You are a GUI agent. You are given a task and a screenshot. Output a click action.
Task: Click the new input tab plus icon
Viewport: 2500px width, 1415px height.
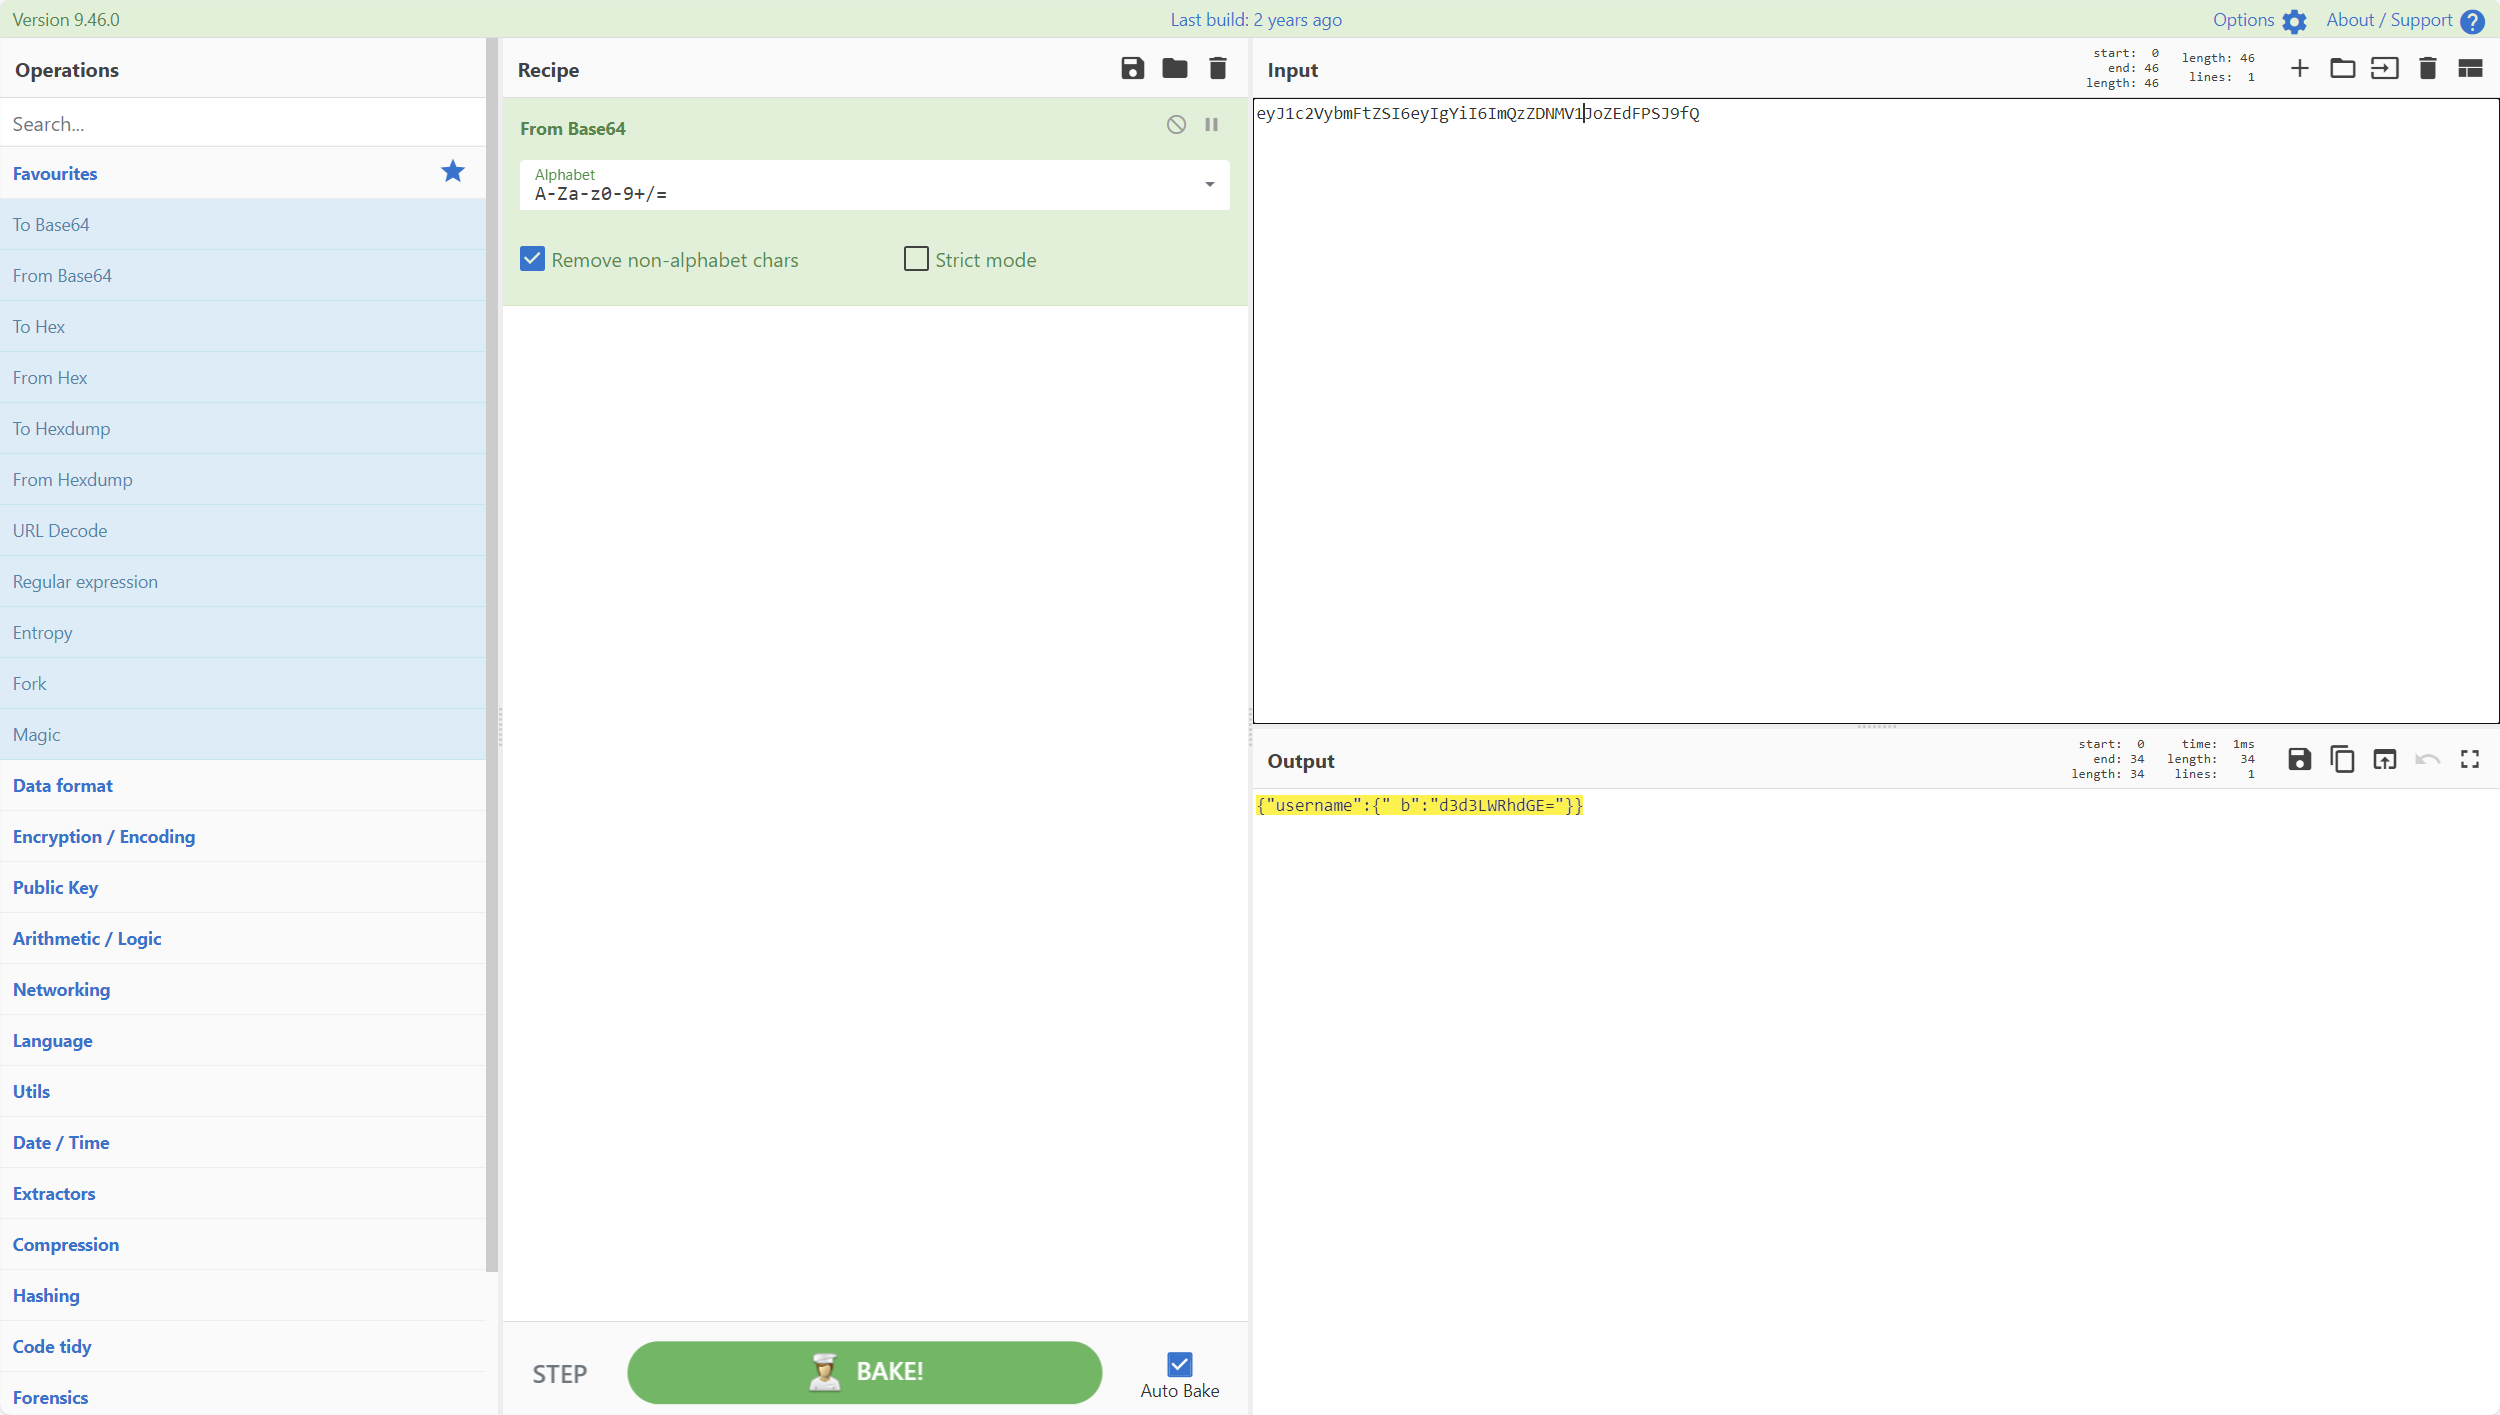2301,70
